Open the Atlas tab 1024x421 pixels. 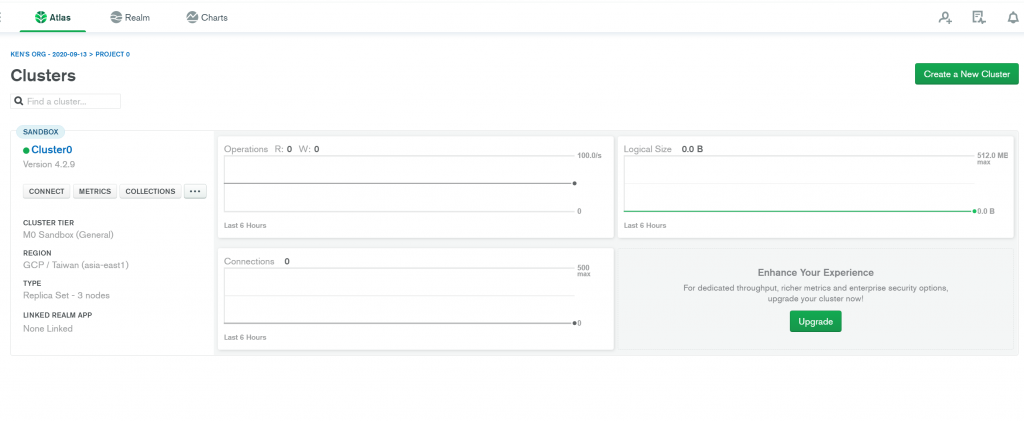click(x=53, y=18)
